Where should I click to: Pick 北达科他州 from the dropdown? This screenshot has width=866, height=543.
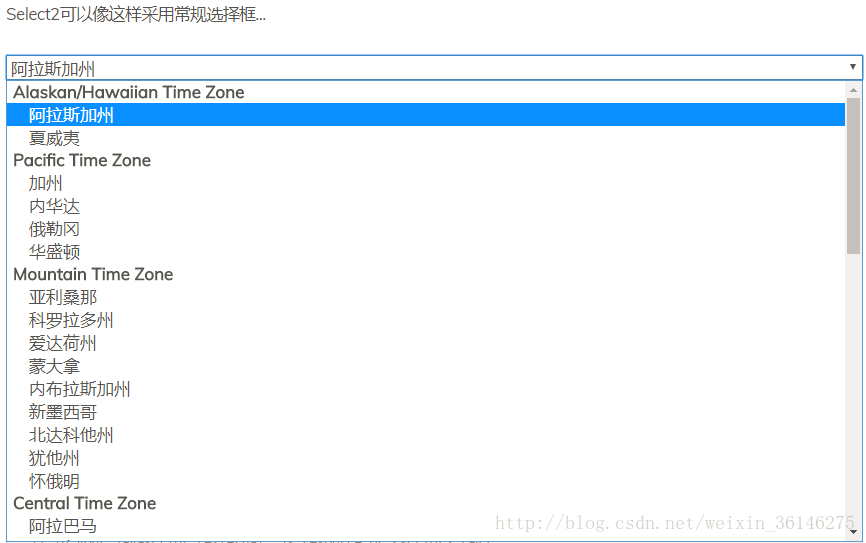71,435
